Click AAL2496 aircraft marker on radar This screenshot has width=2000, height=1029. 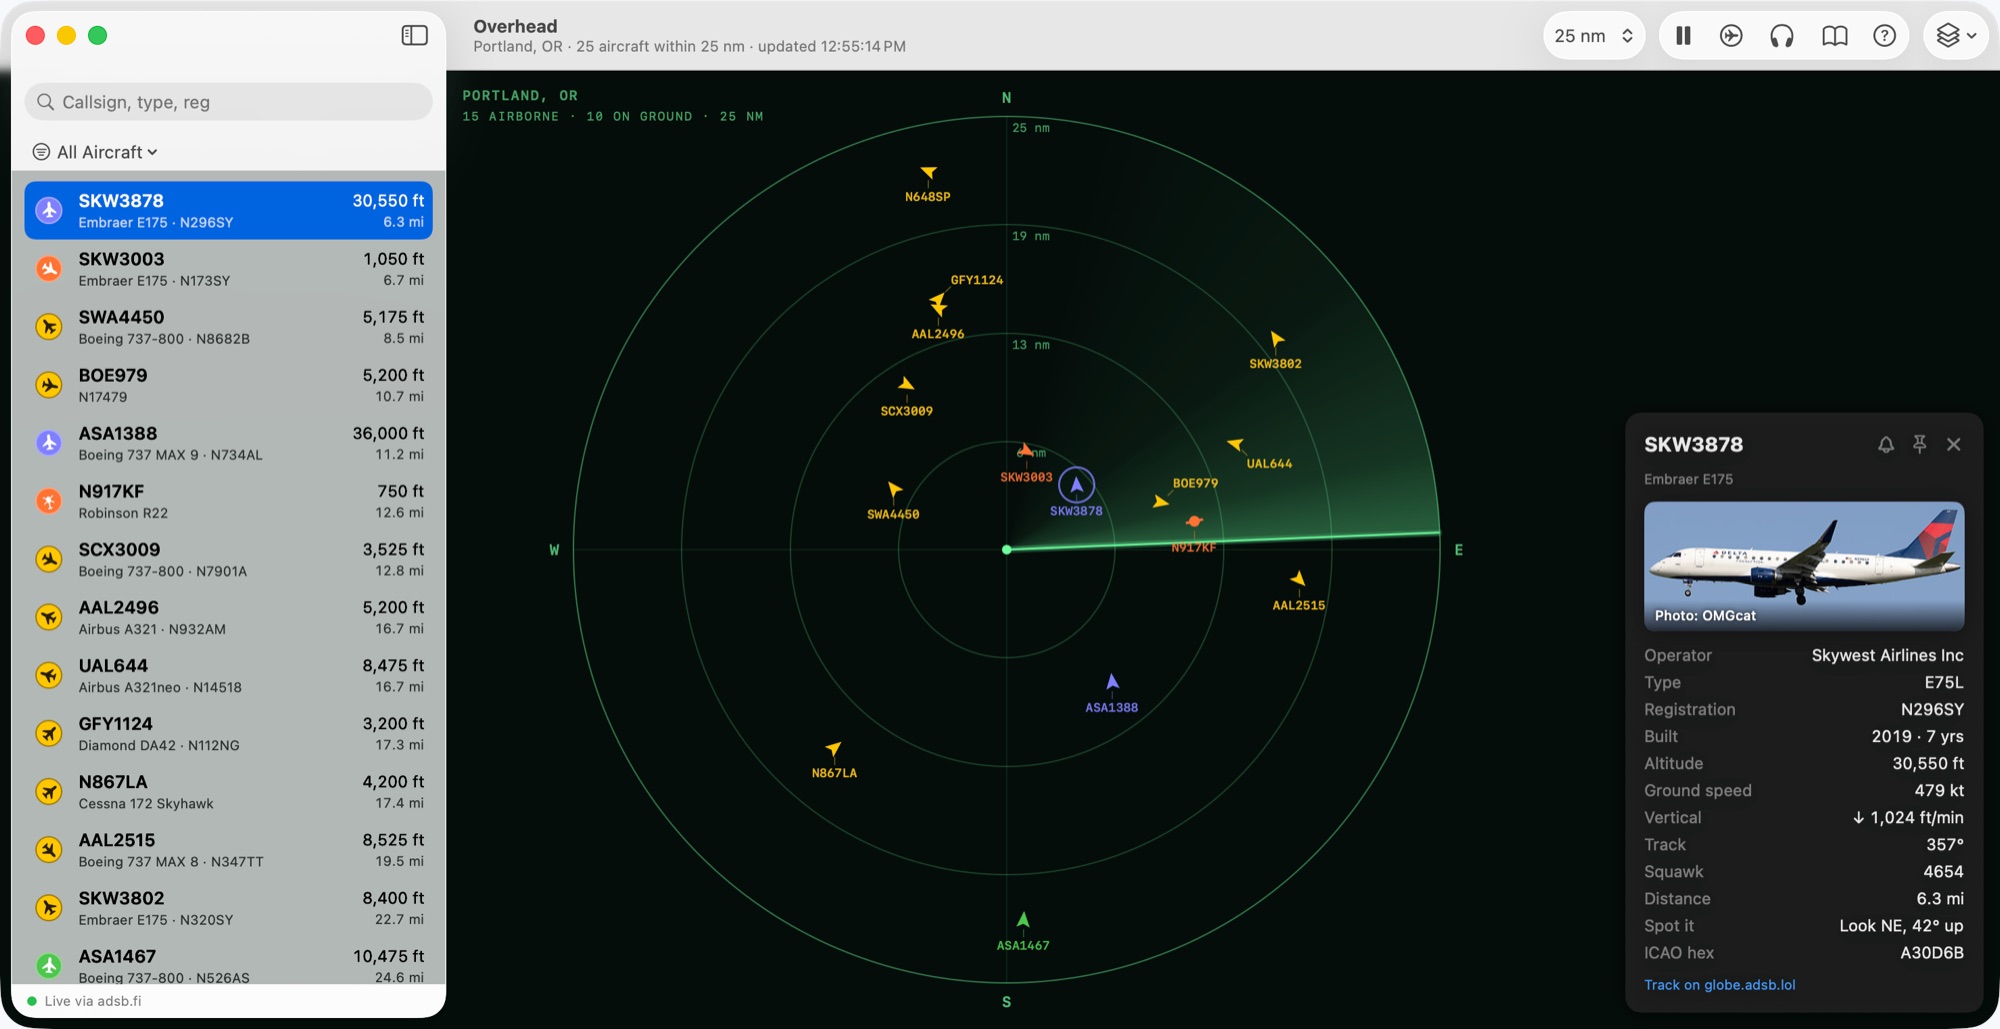pos(938,308)
